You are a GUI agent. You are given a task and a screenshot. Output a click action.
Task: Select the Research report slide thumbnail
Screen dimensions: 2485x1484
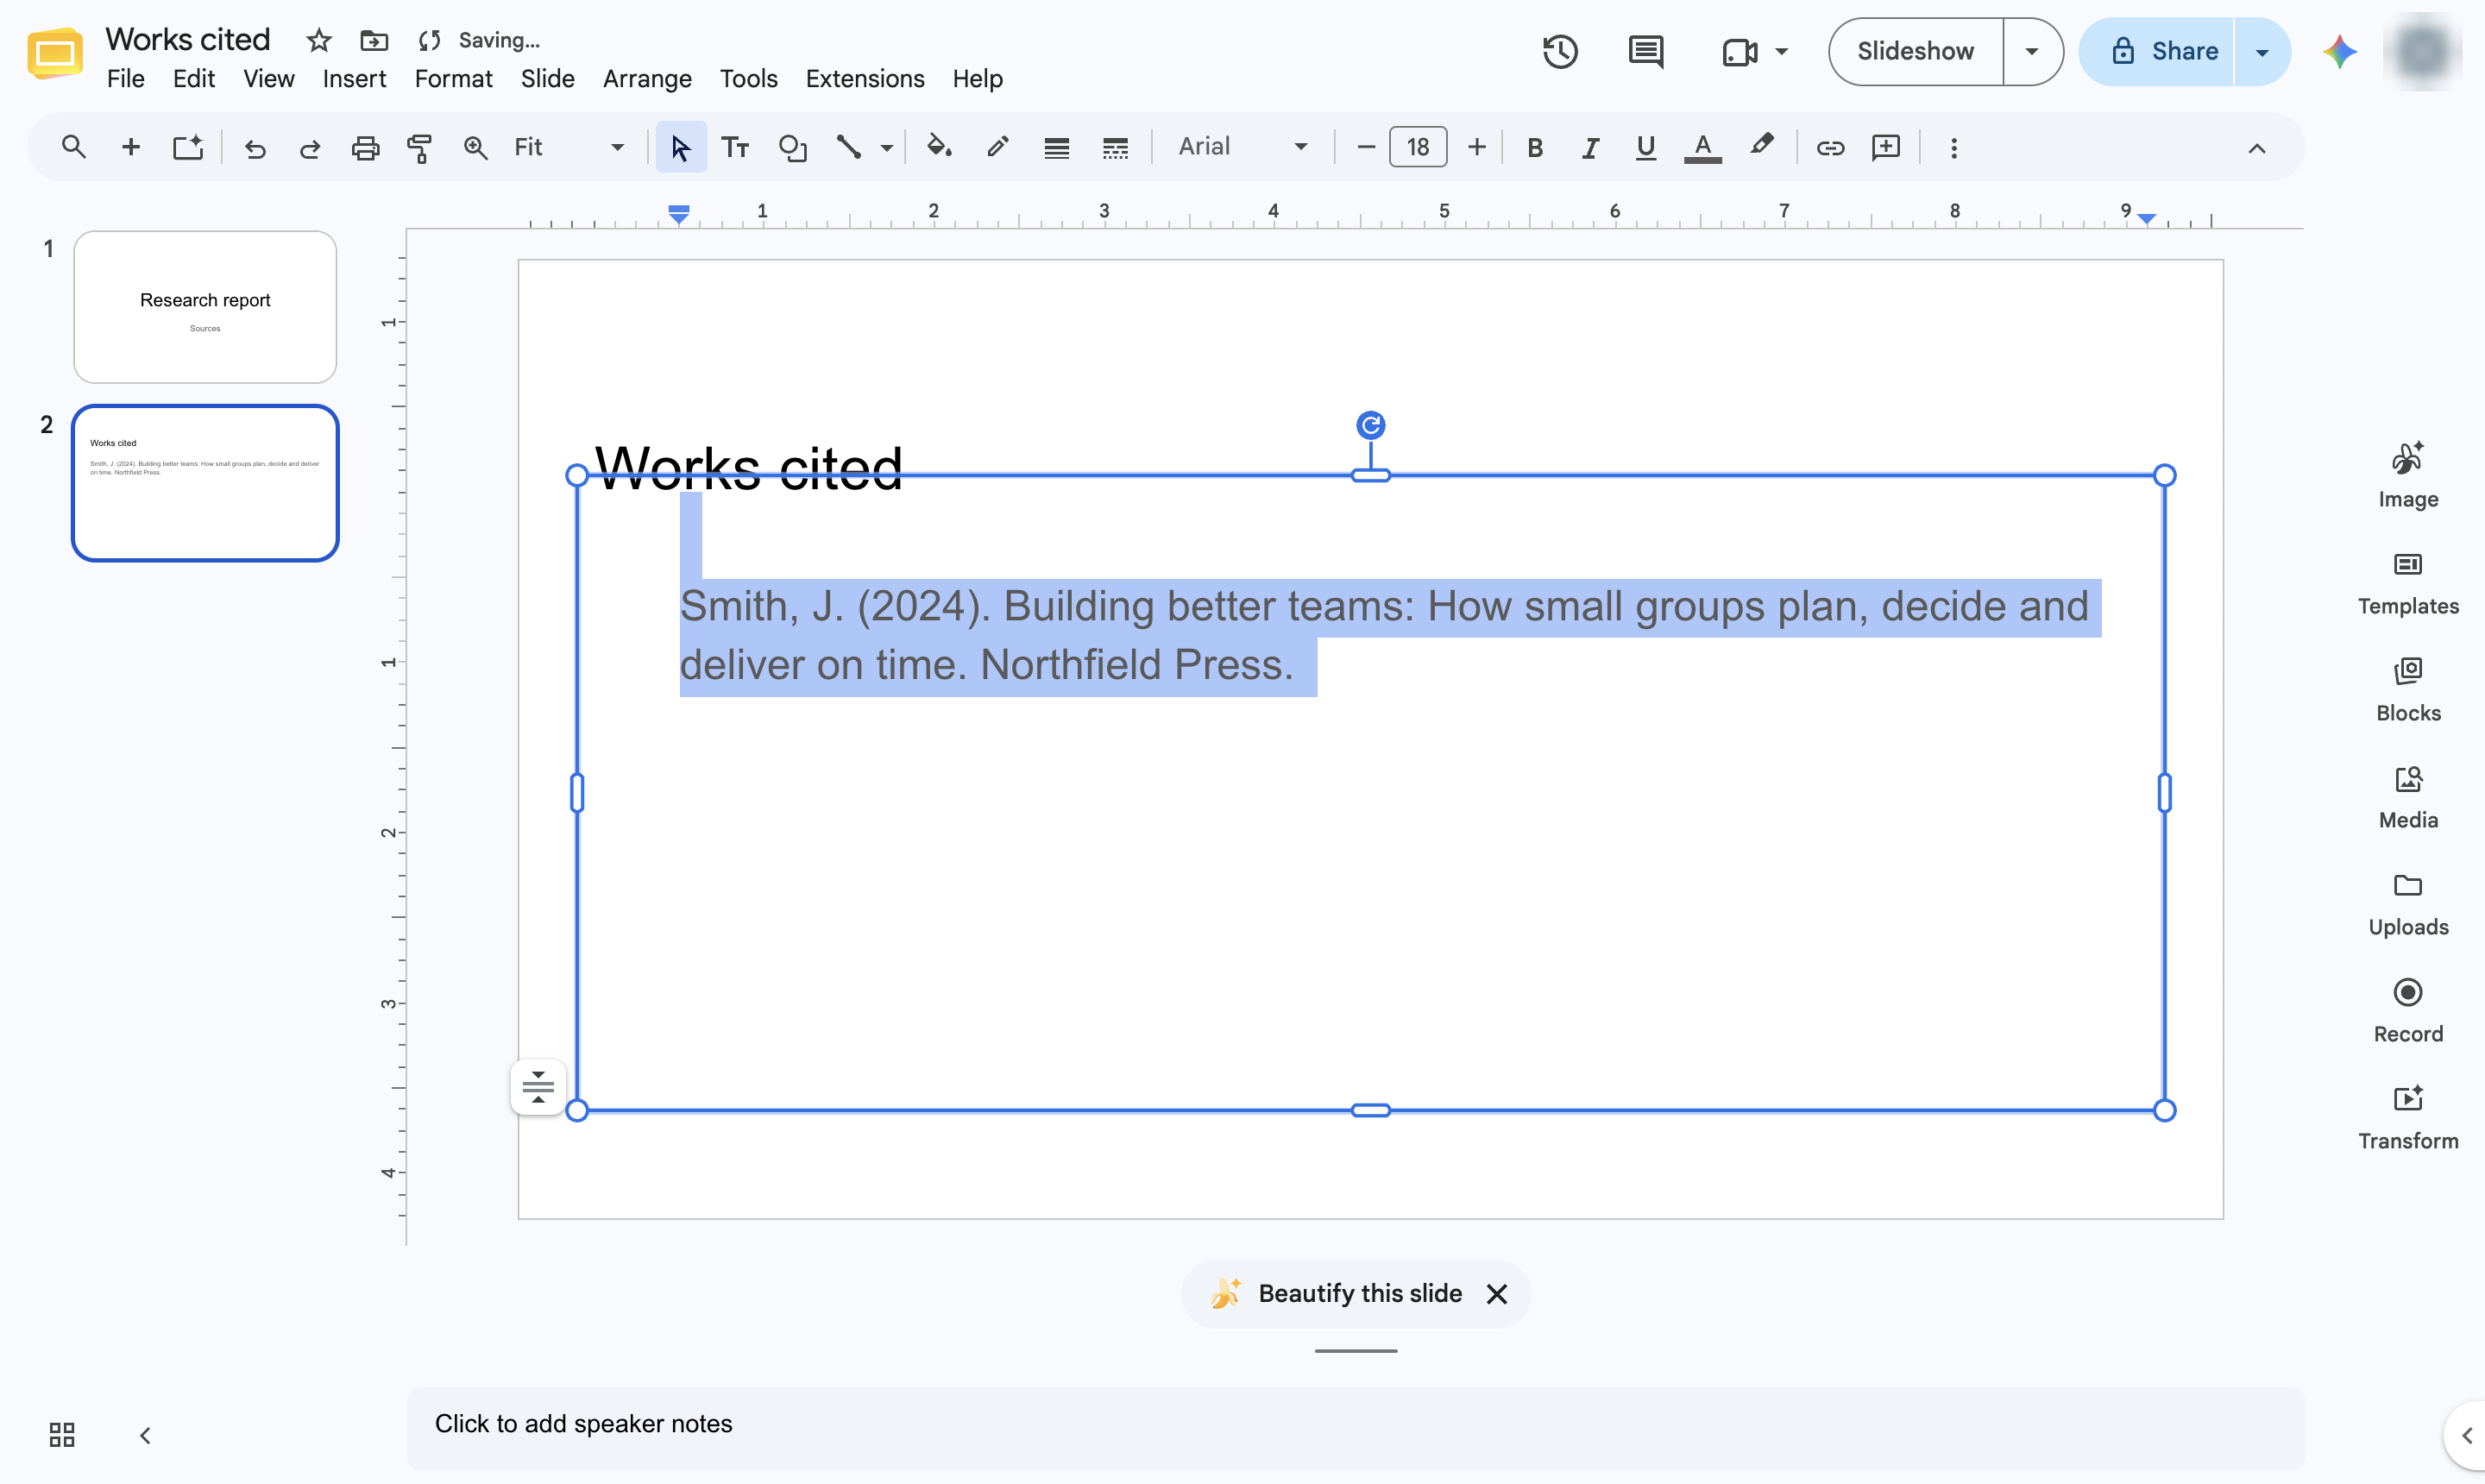[205, 307]
